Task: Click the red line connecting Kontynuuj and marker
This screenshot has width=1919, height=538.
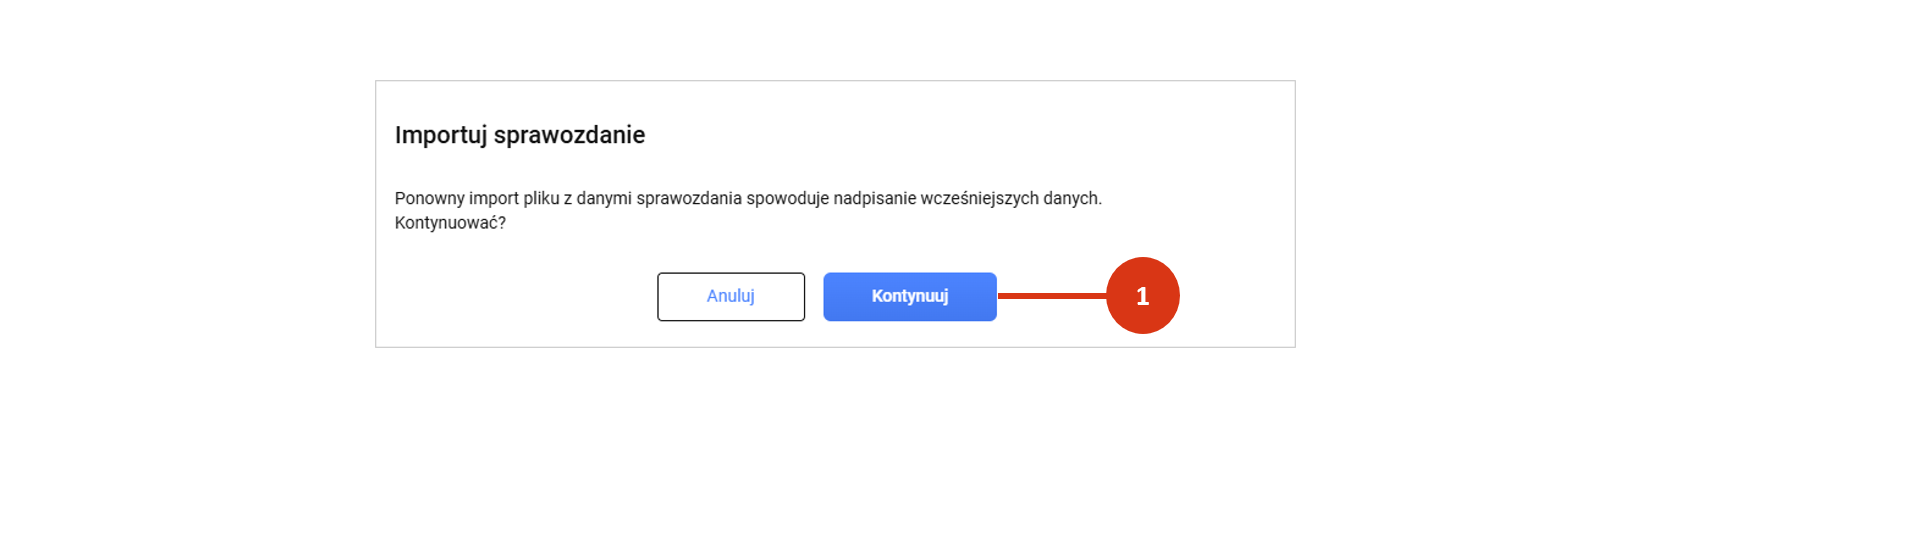Action: click(1052, 296)
